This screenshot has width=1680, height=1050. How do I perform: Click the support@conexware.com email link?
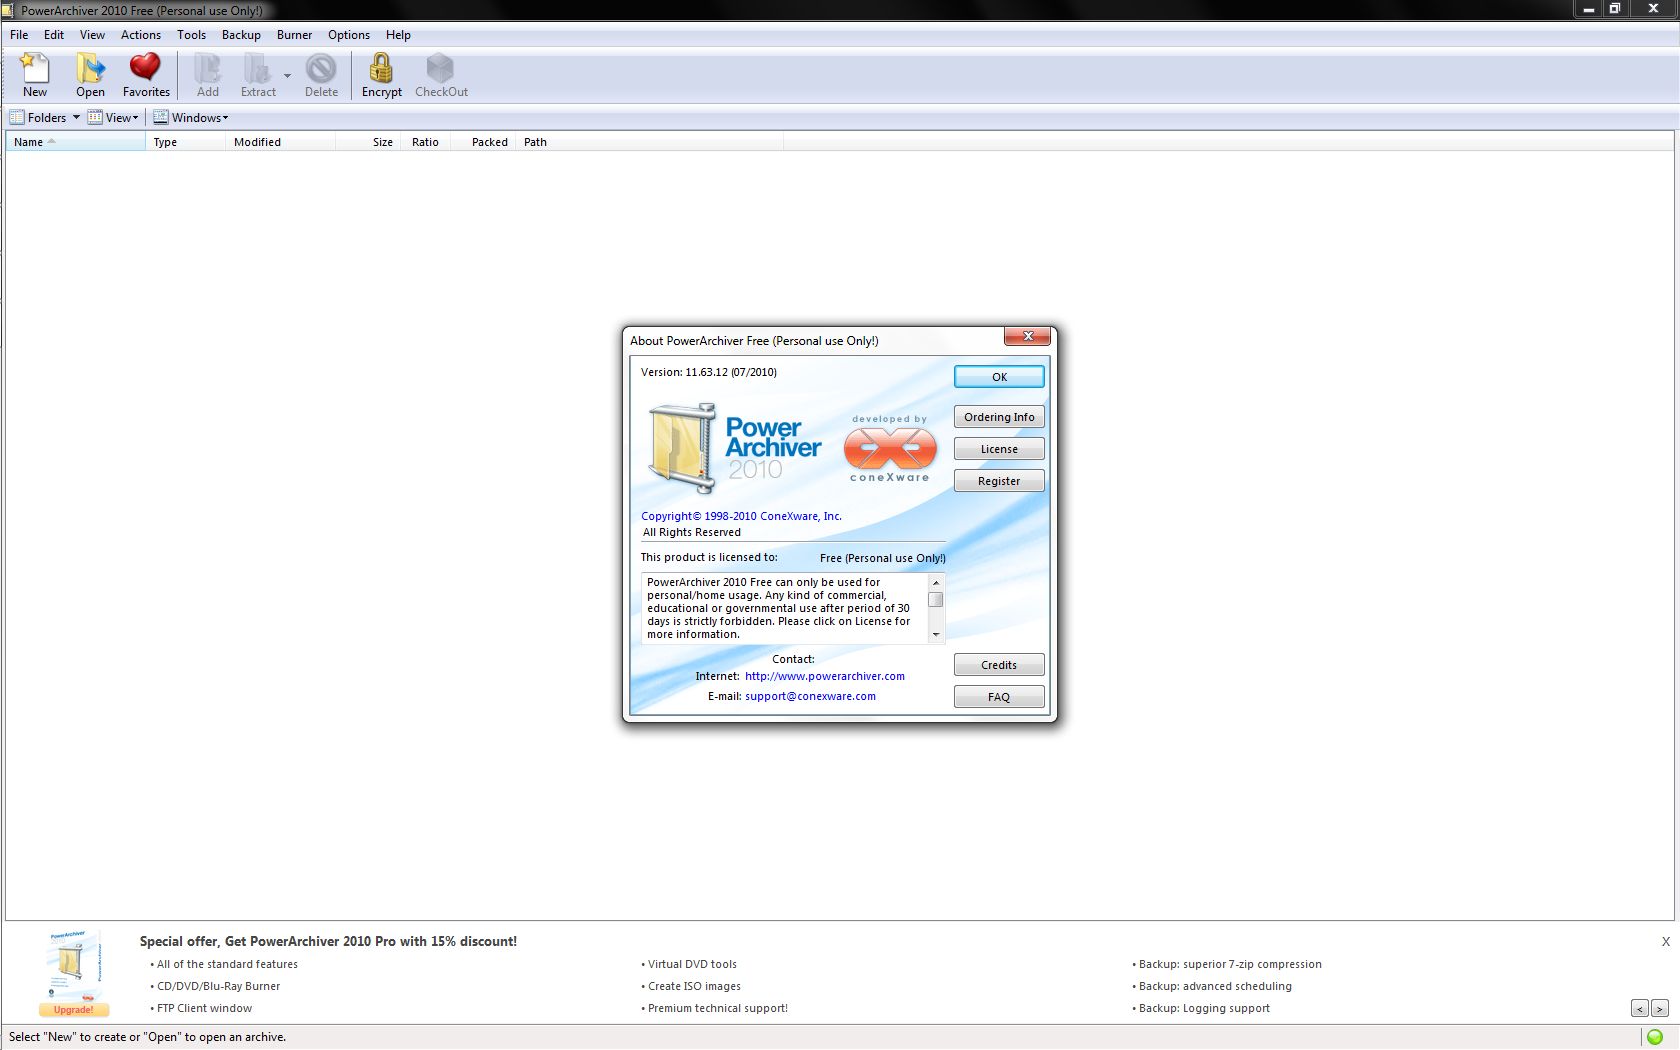tap(810, 696)
